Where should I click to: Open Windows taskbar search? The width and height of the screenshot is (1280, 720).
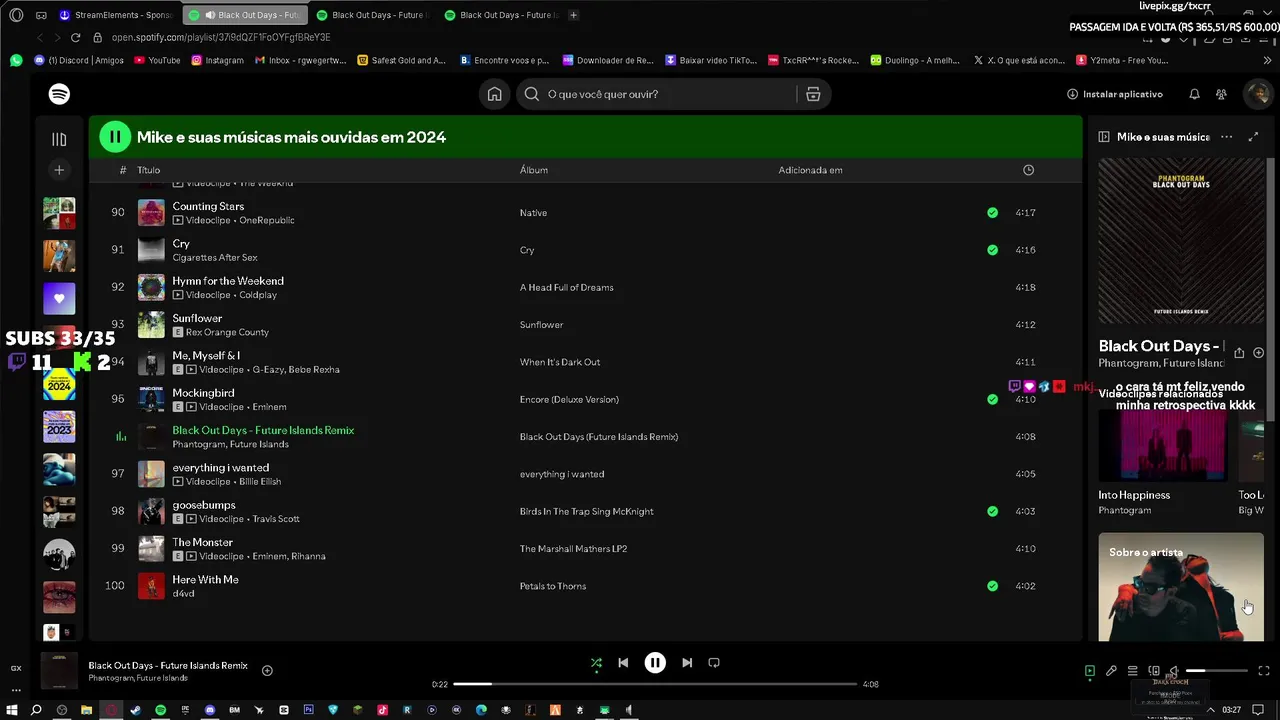click(x=36, y=710)
